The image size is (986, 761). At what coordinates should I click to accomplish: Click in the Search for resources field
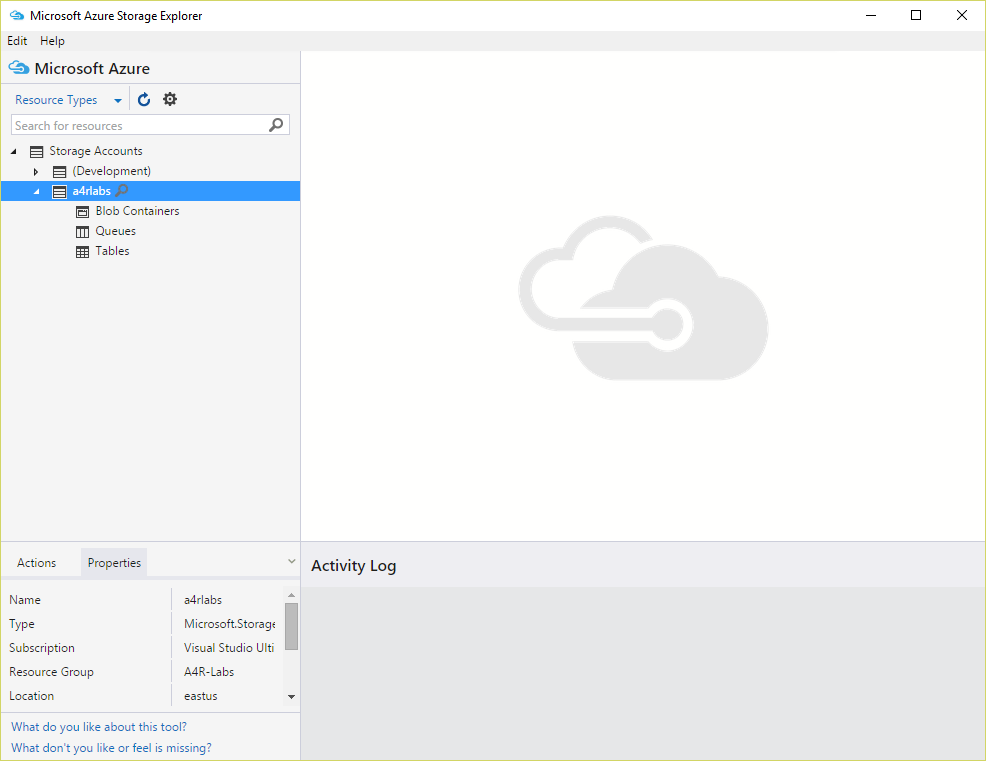(138, 126)
